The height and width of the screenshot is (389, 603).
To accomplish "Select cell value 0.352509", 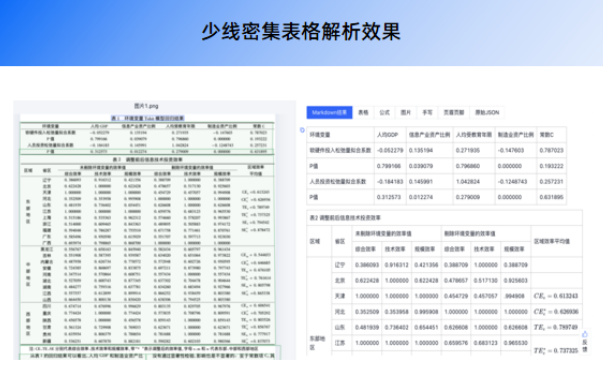I will (x=367, y=312).
